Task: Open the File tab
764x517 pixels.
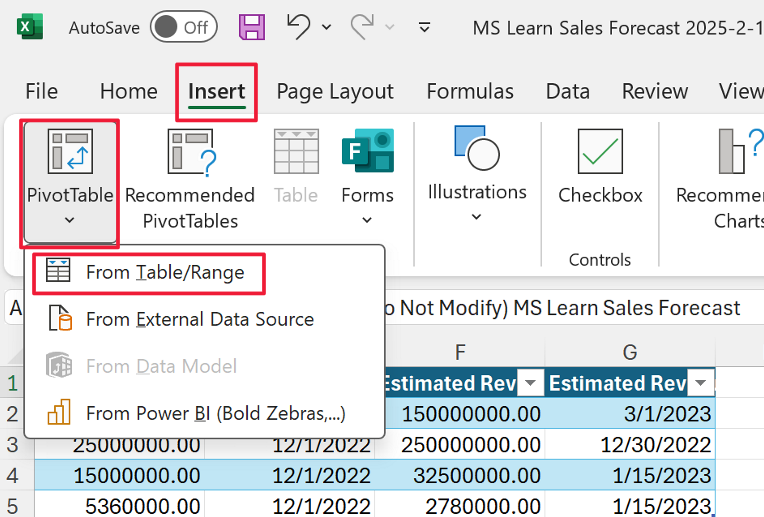Action: (x=41, y=91)
